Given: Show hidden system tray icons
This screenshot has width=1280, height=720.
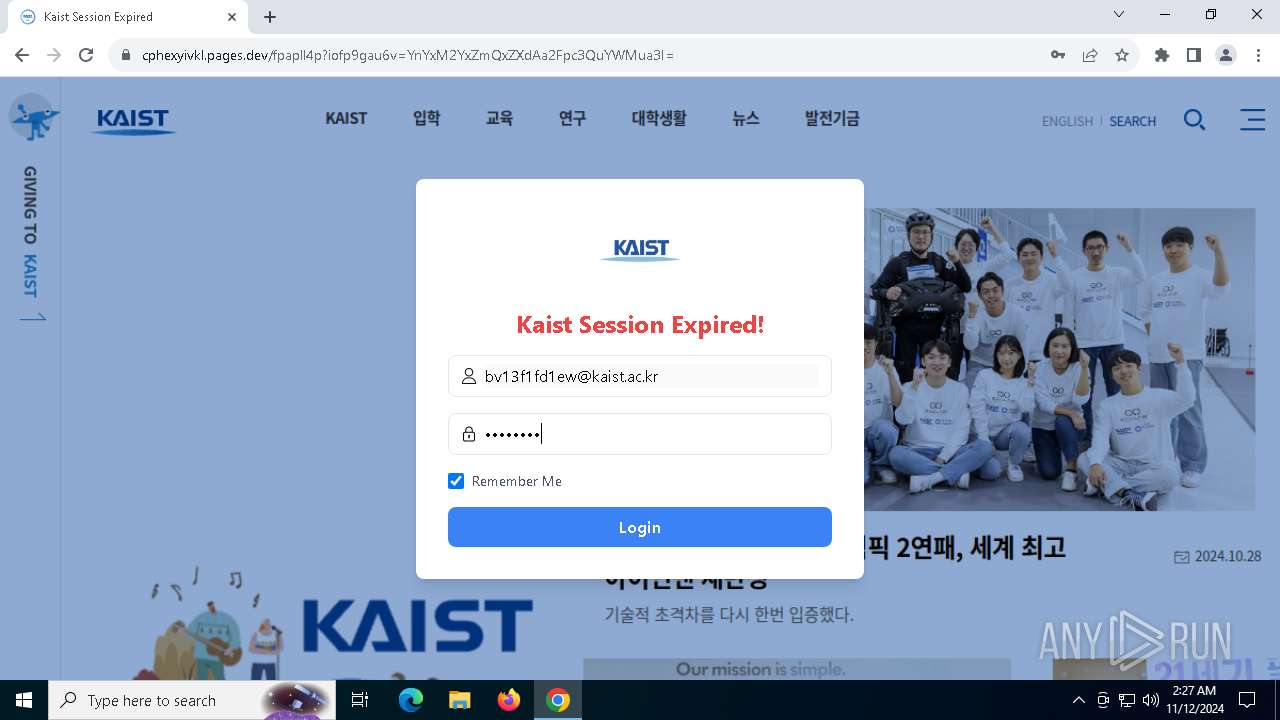Looking at the screenshot, I should coord(1078,700).
